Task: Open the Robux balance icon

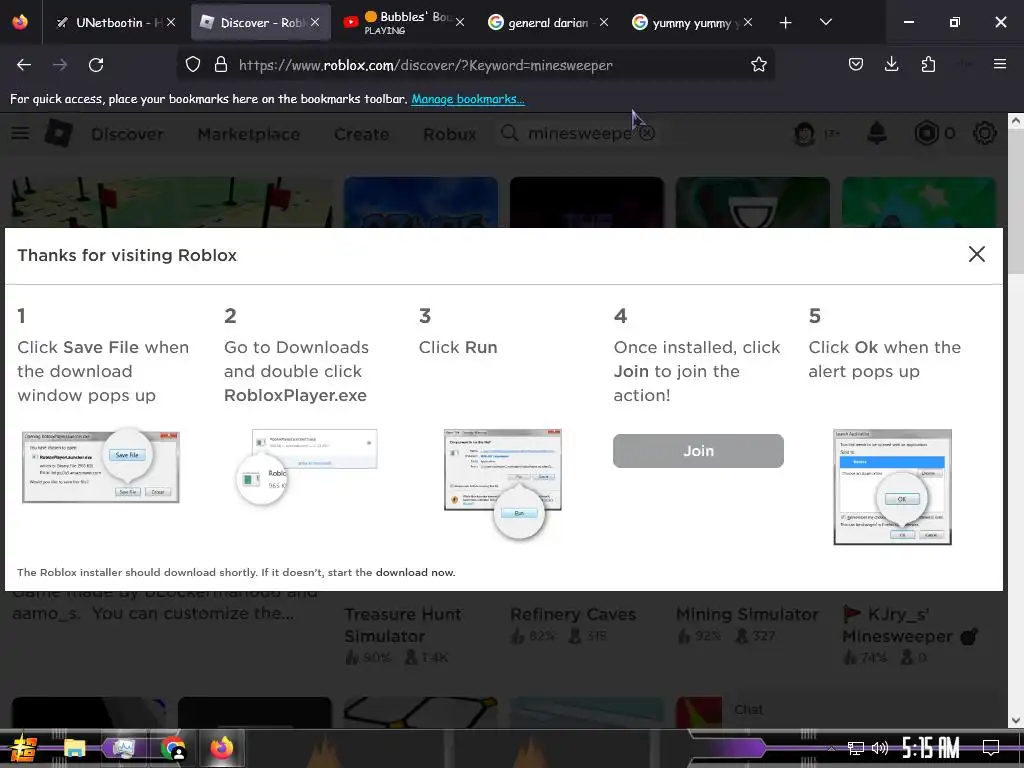Action: (x=926, y=133)
